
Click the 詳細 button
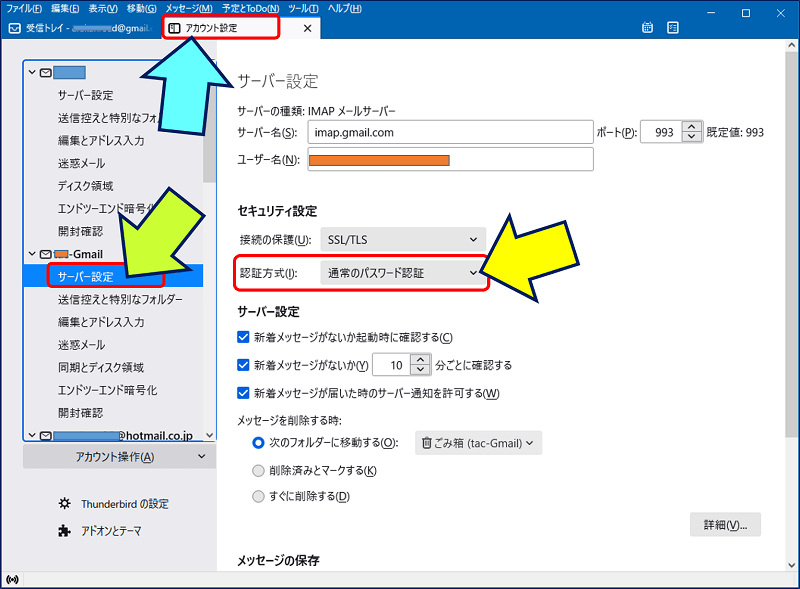point(725,525)
